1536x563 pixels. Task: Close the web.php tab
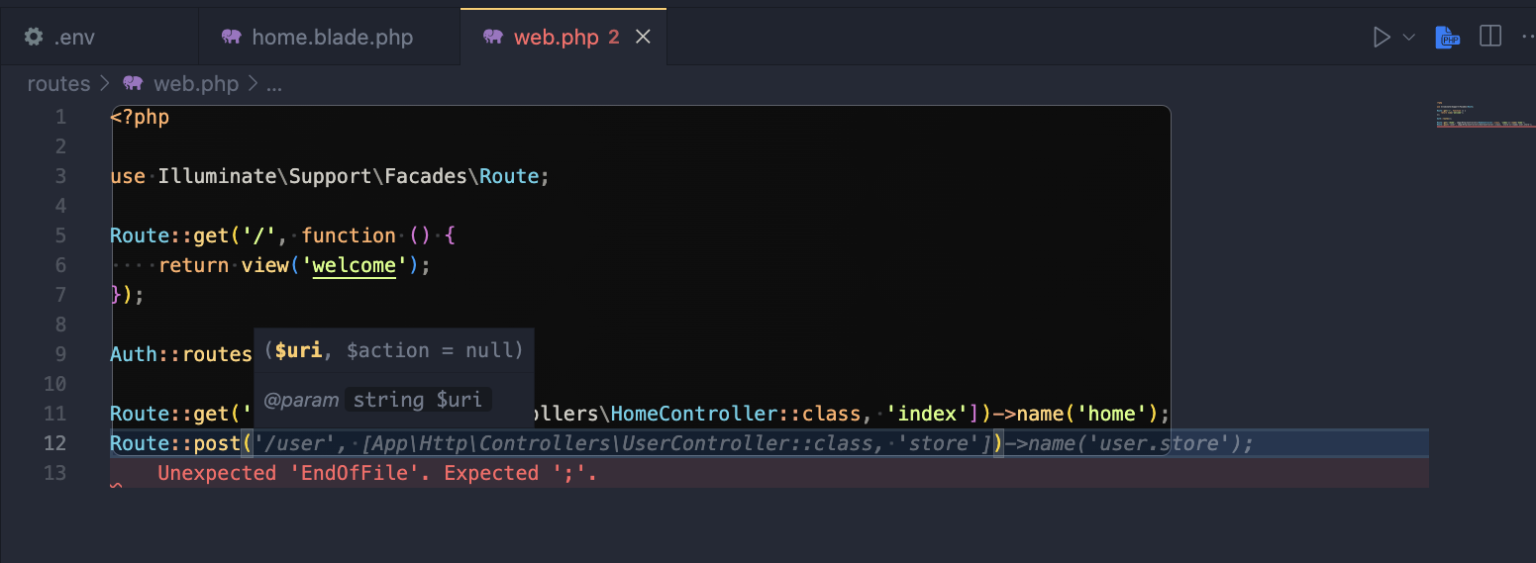coord(643,37)
